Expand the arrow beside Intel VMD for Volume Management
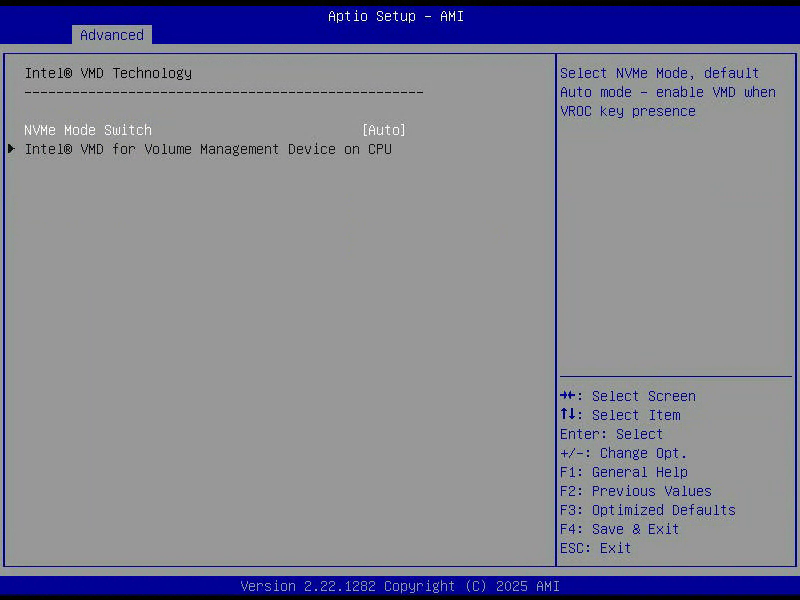This screenshot has height=600, width=800. 11,149
